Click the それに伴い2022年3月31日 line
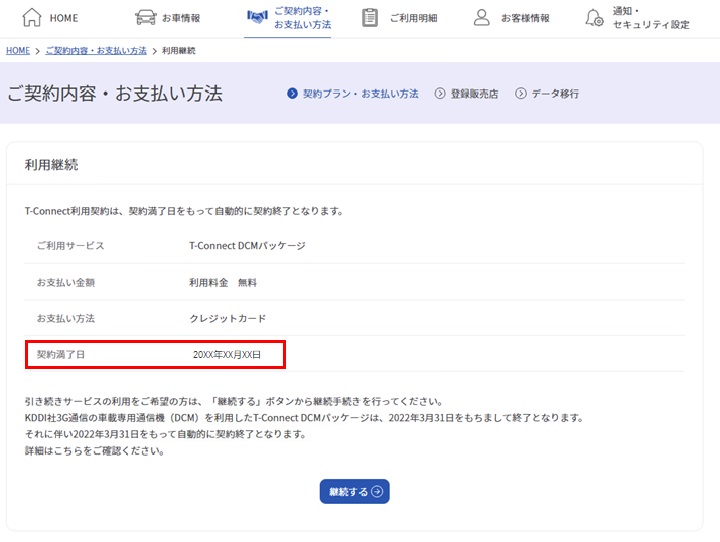Viewport: 720px width, 542px height. click(165, 435)
